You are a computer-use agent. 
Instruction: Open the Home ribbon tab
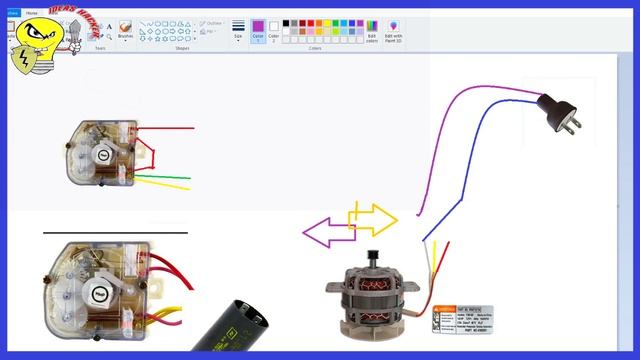click(31, 13)
